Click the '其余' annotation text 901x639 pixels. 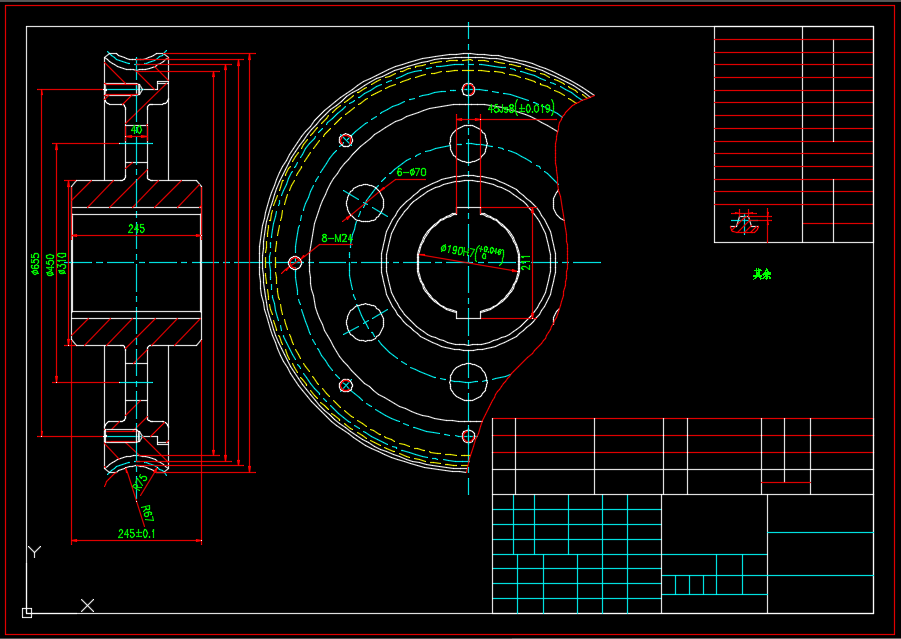[x=762, y=274]
